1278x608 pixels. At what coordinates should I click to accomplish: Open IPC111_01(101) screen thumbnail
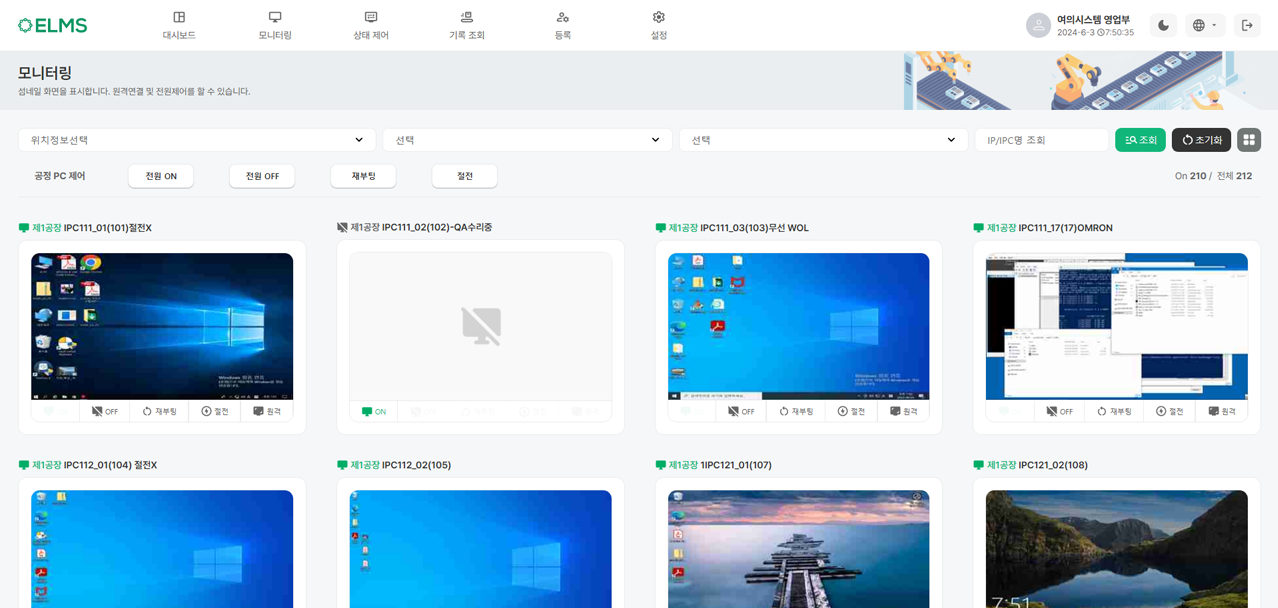tap(162, 326)
